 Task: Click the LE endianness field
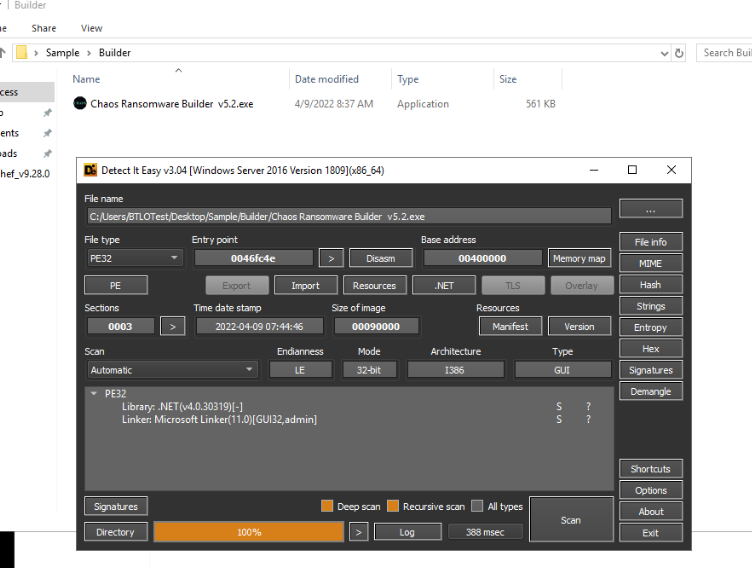pyautogui.click(x=300, y=370)
